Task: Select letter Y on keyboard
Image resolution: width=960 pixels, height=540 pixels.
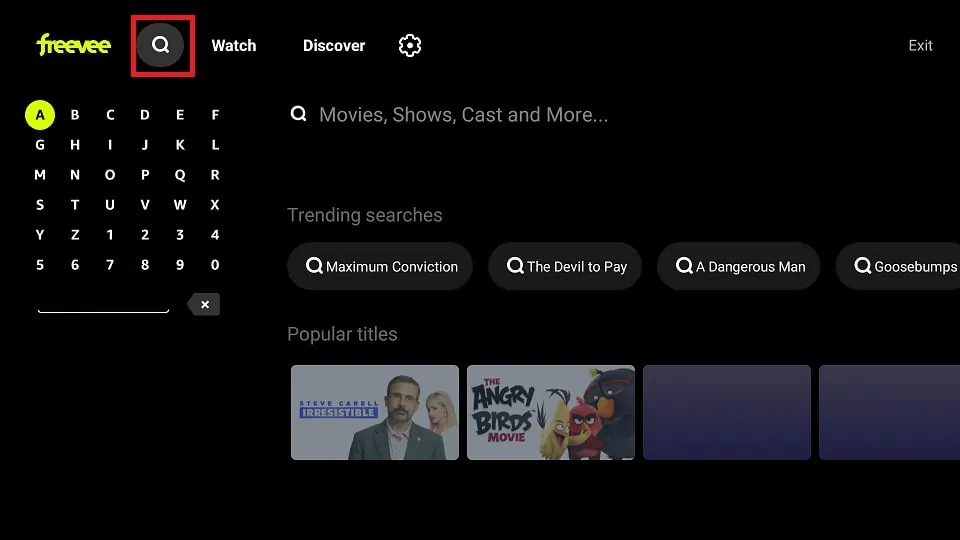Action: (40, 234)
